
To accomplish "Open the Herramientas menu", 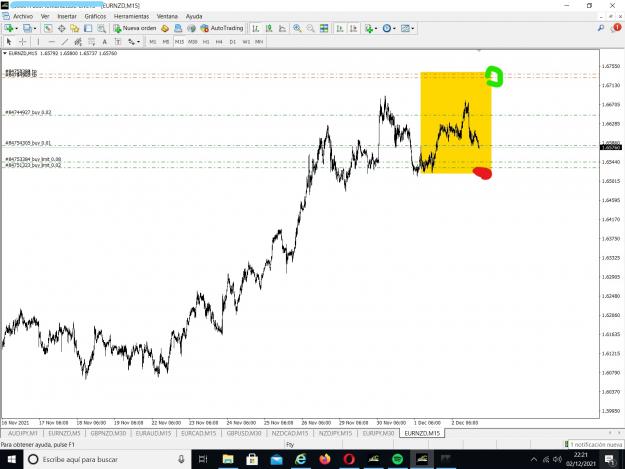I will click(x=132, y=16).
